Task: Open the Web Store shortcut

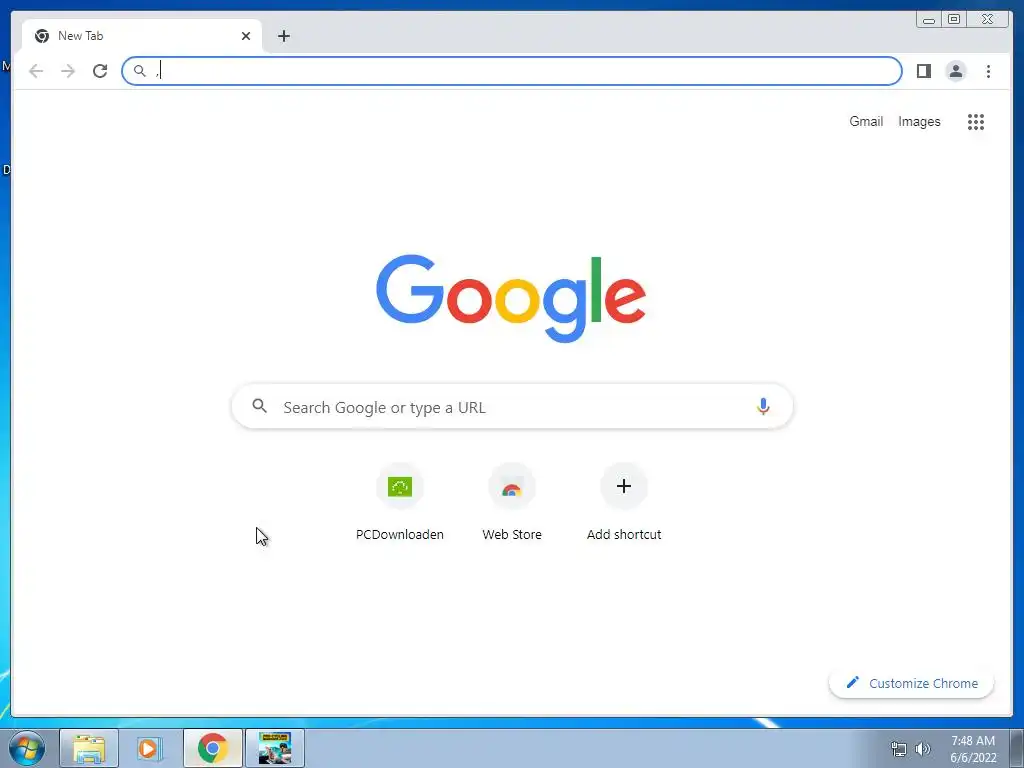Action: click(512, 503)
